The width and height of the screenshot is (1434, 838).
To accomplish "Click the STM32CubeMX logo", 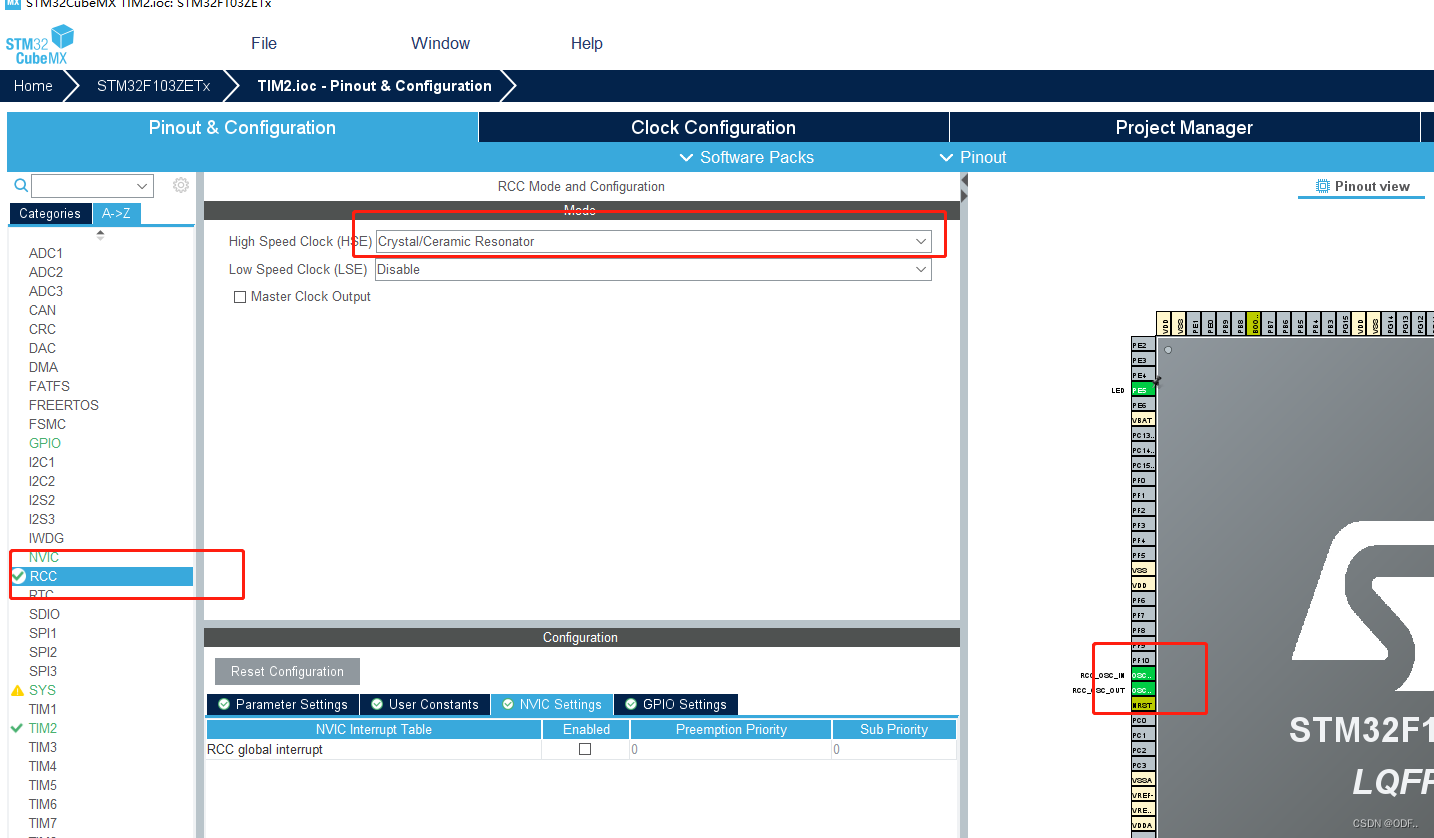I will [x=39, y=45].
